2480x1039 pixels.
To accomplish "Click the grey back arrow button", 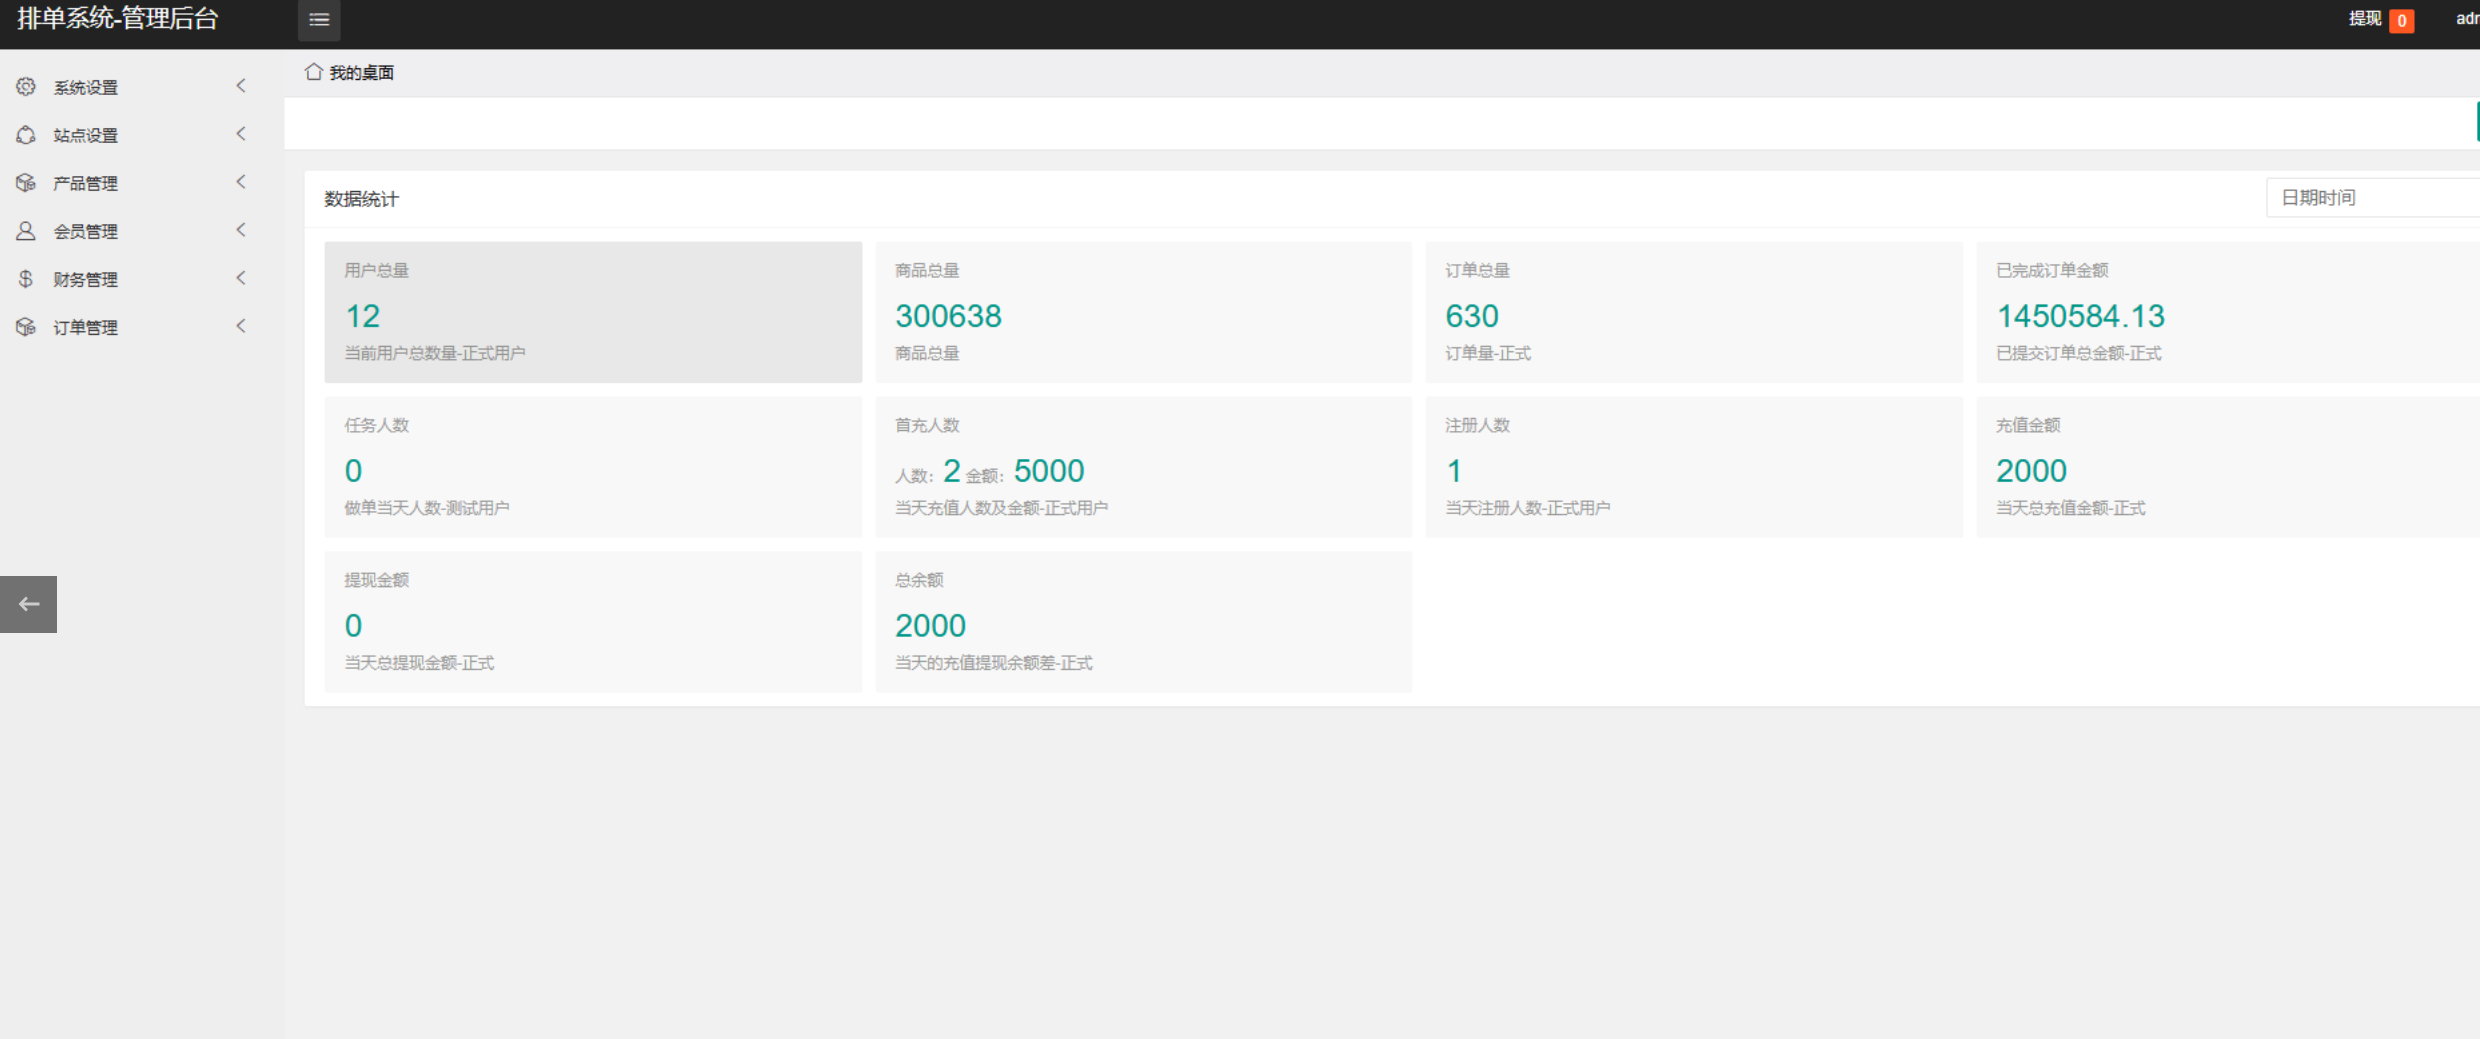I will click(x=28, y=604).
